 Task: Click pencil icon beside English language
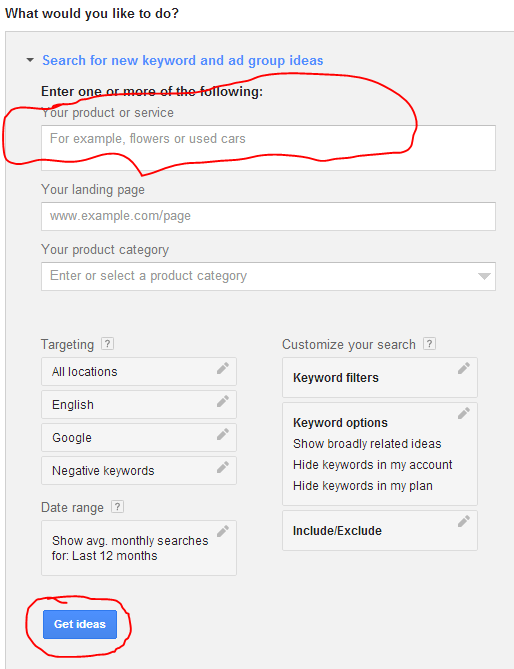pos(223,401)
